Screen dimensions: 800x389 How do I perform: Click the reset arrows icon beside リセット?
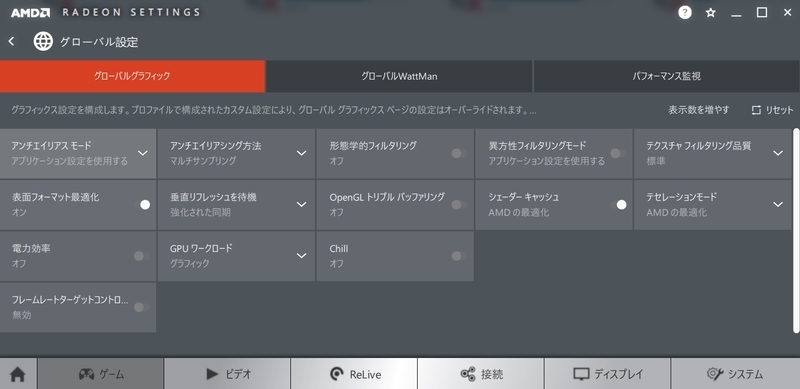tap(756, 110)
